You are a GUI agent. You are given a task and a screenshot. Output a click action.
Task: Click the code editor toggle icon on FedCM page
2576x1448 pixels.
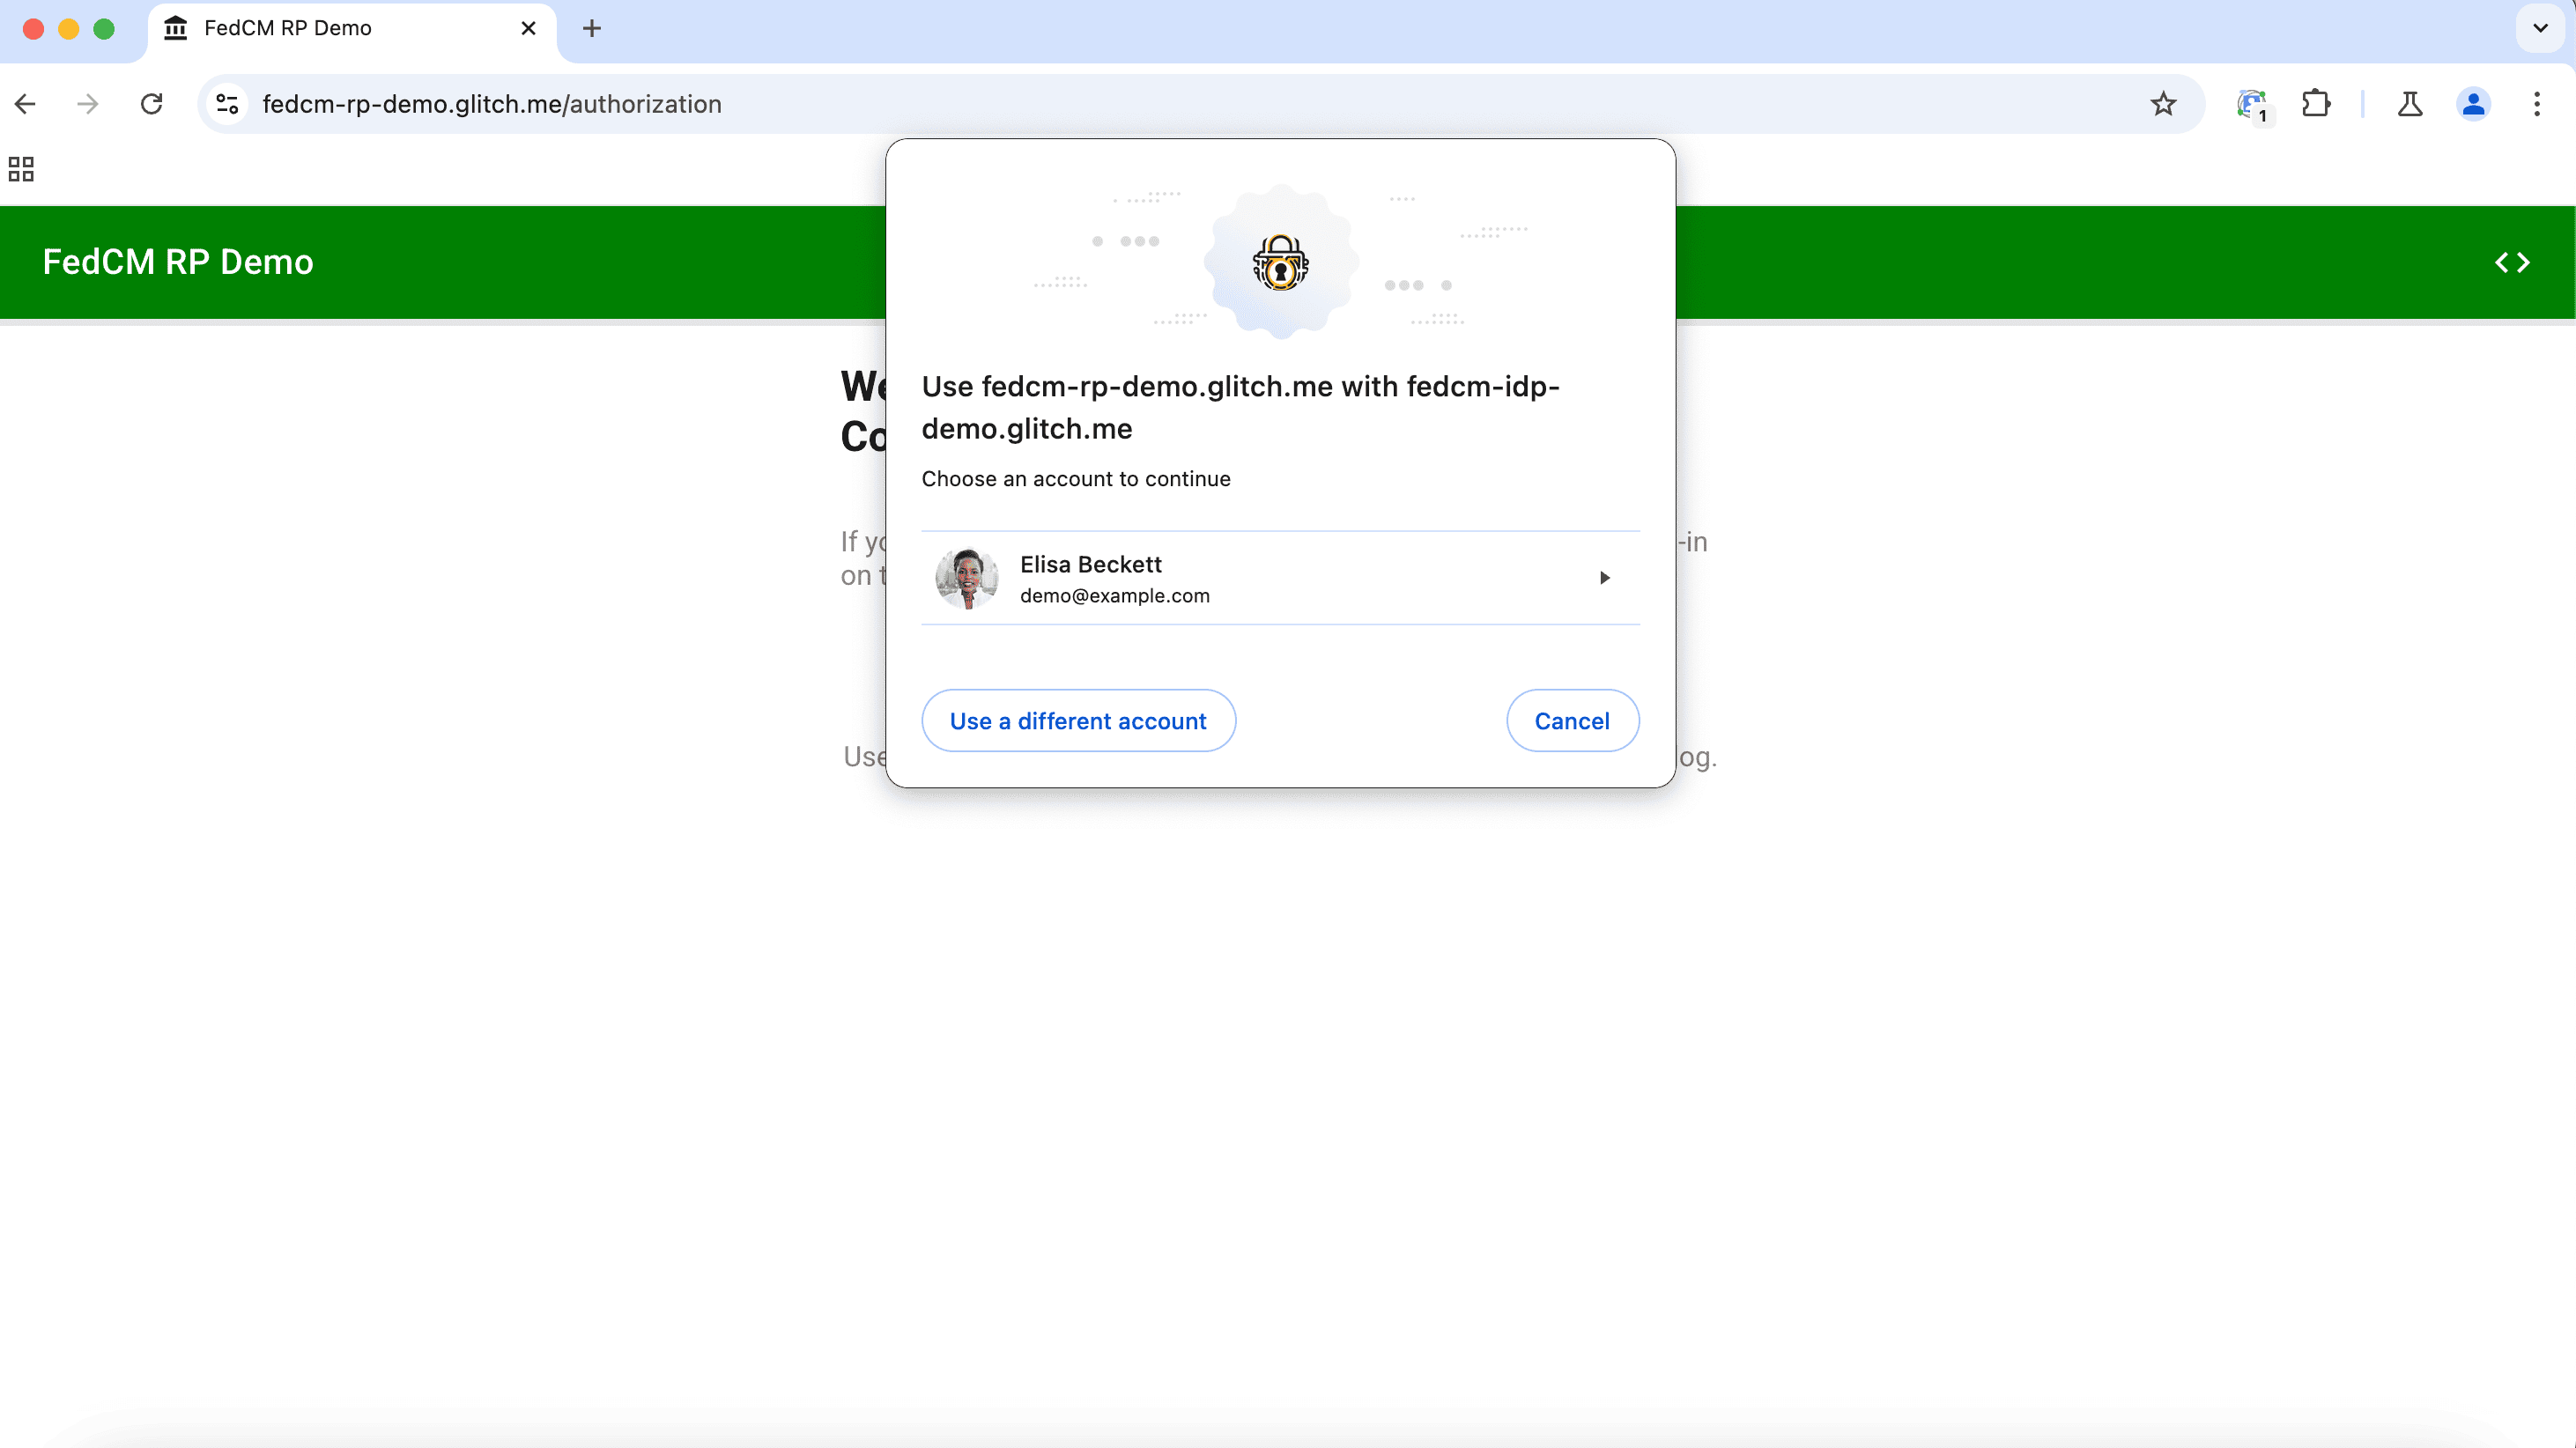click(x=2513, y=262)
